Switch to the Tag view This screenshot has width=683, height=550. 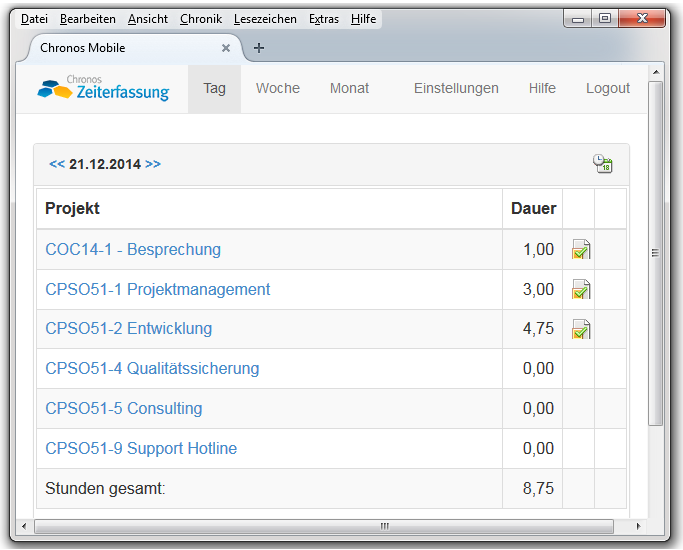(214, 88)
